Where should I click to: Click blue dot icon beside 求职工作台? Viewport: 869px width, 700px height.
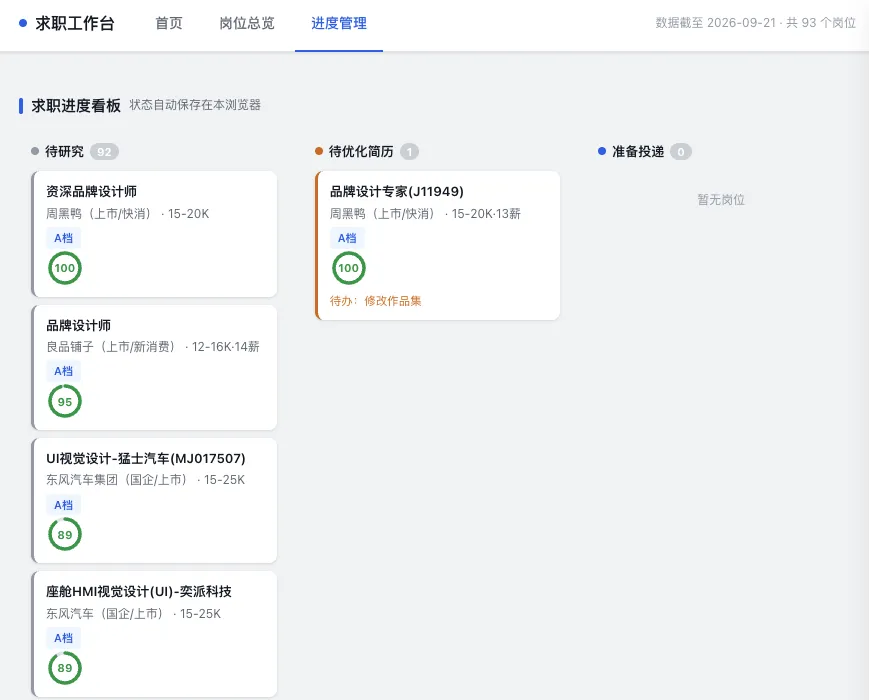[23, 23]
